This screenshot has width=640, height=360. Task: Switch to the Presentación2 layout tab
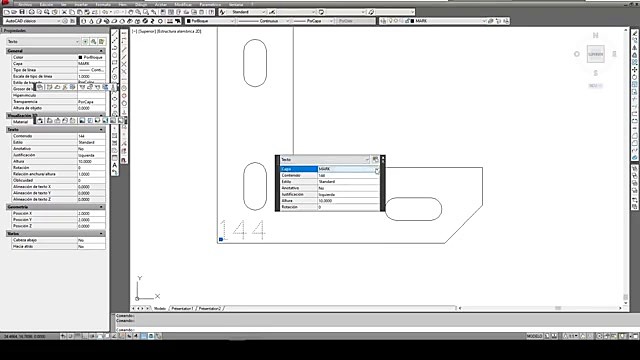210,309
